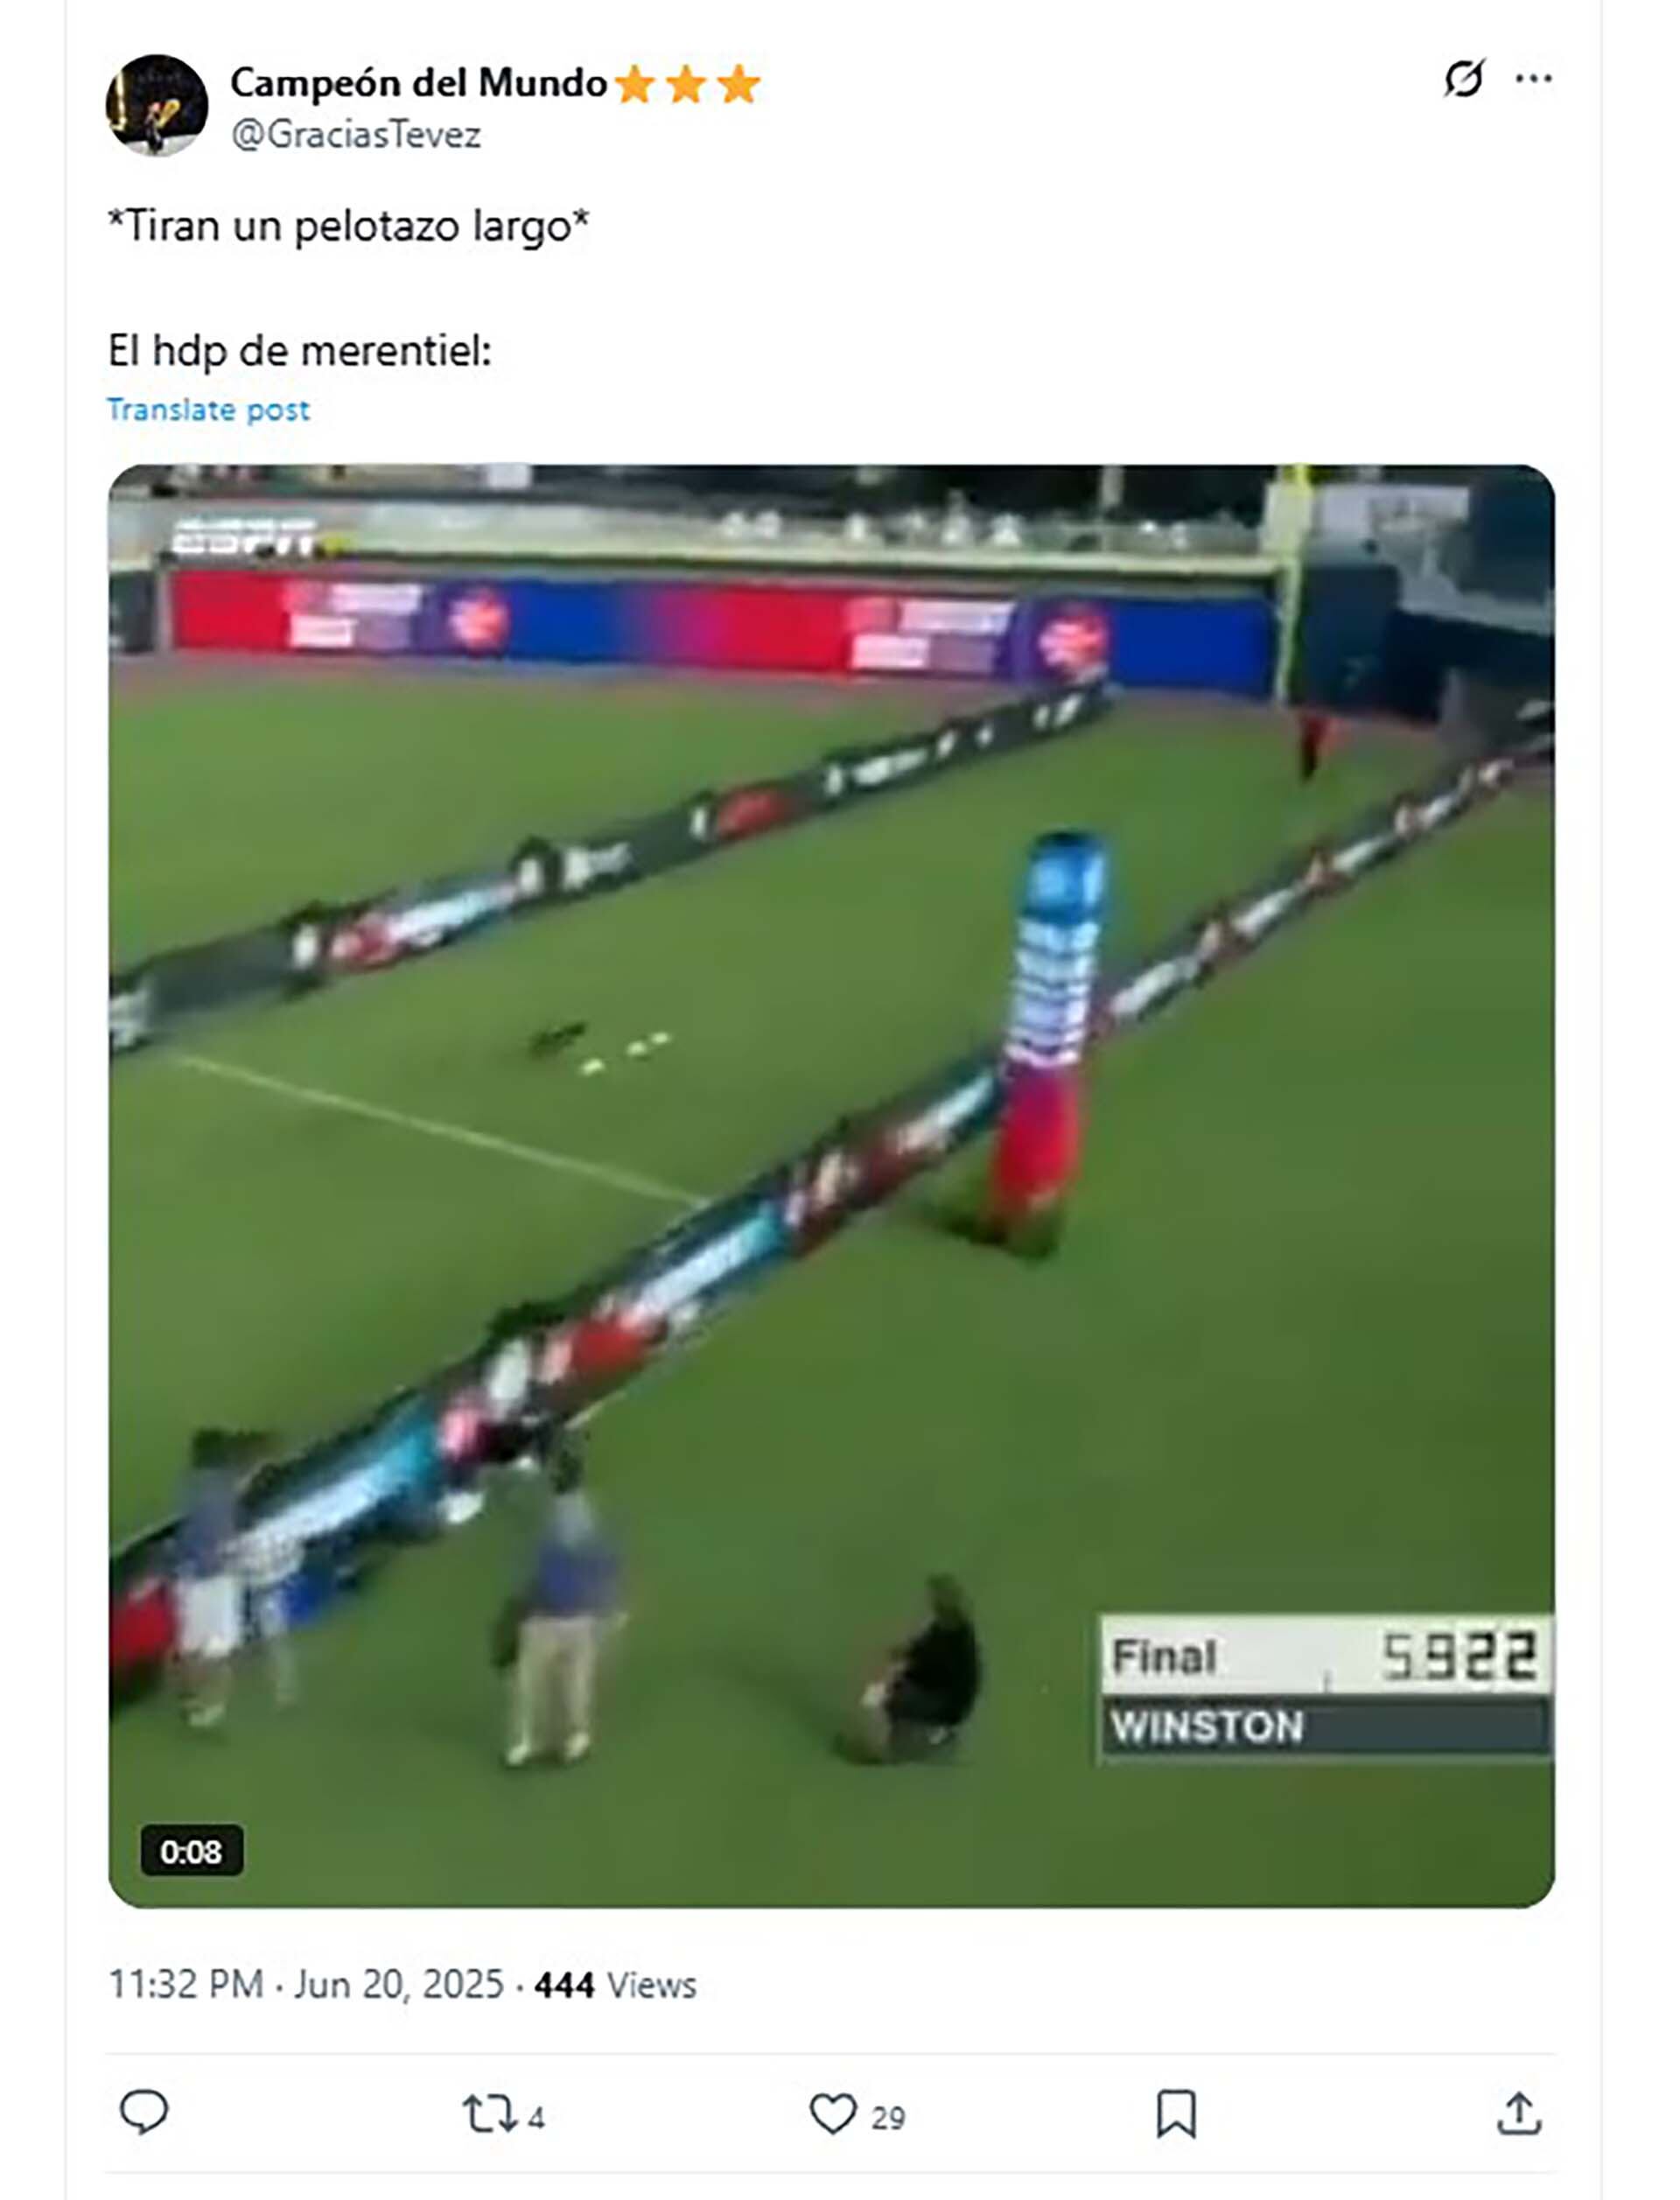Like the post with the heart icon
Screen dimensions: 1680x2200
click(832, 2114)
